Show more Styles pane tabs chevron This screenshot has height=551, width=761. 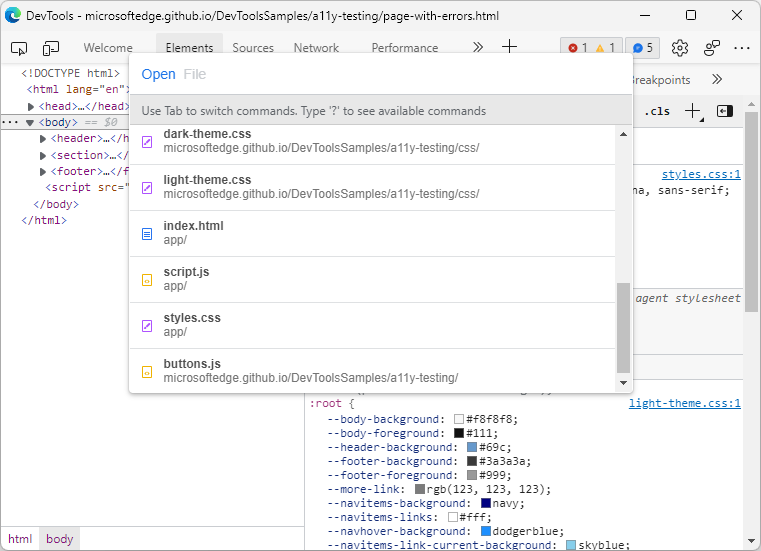tap(717, 80)
